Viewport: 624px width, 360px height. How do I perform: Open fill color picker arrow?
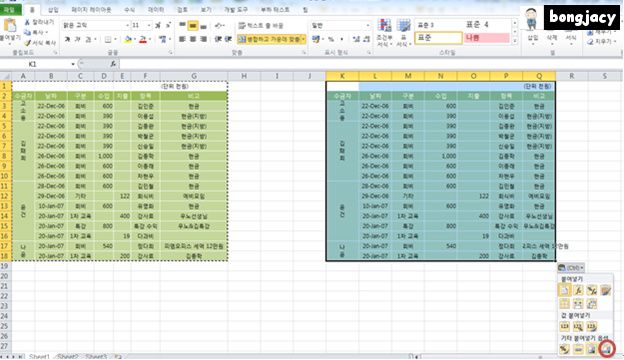click(x=134, y=39)
